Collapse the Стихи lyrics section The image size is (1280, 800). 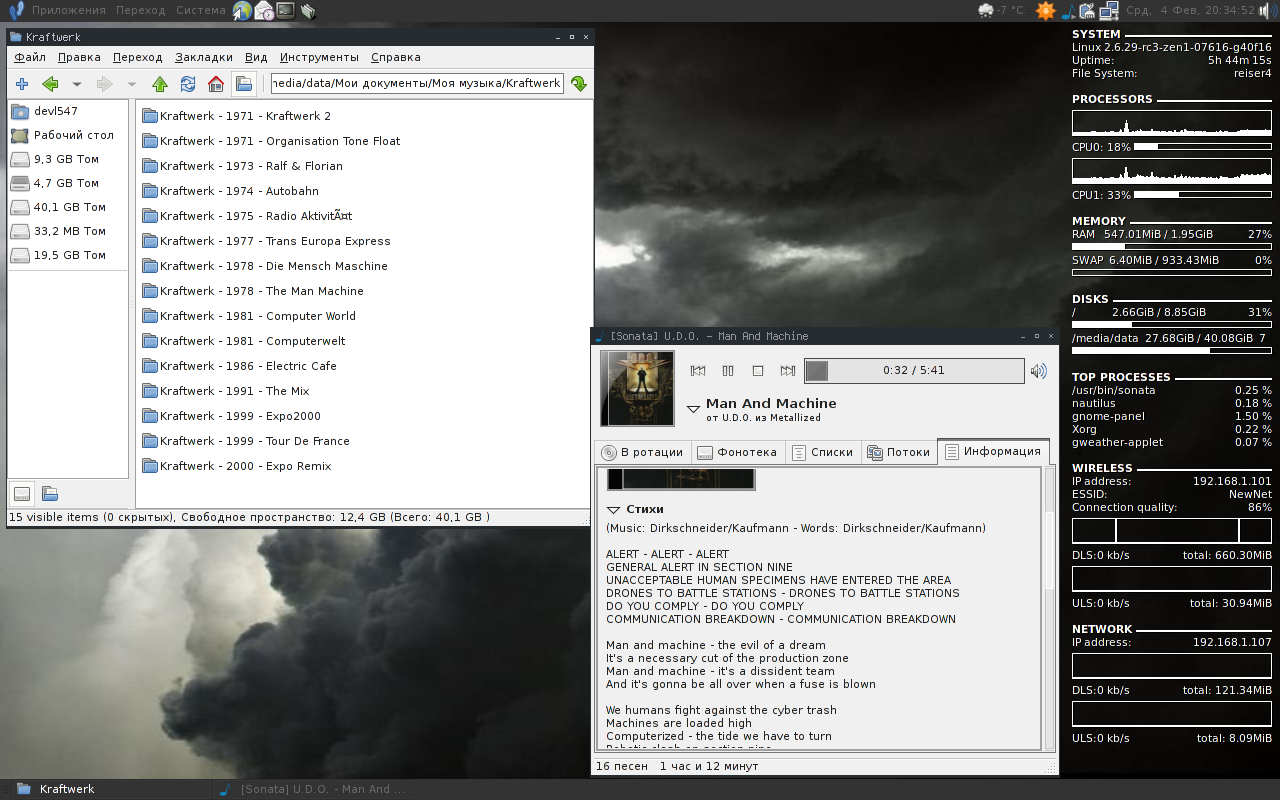614,510
